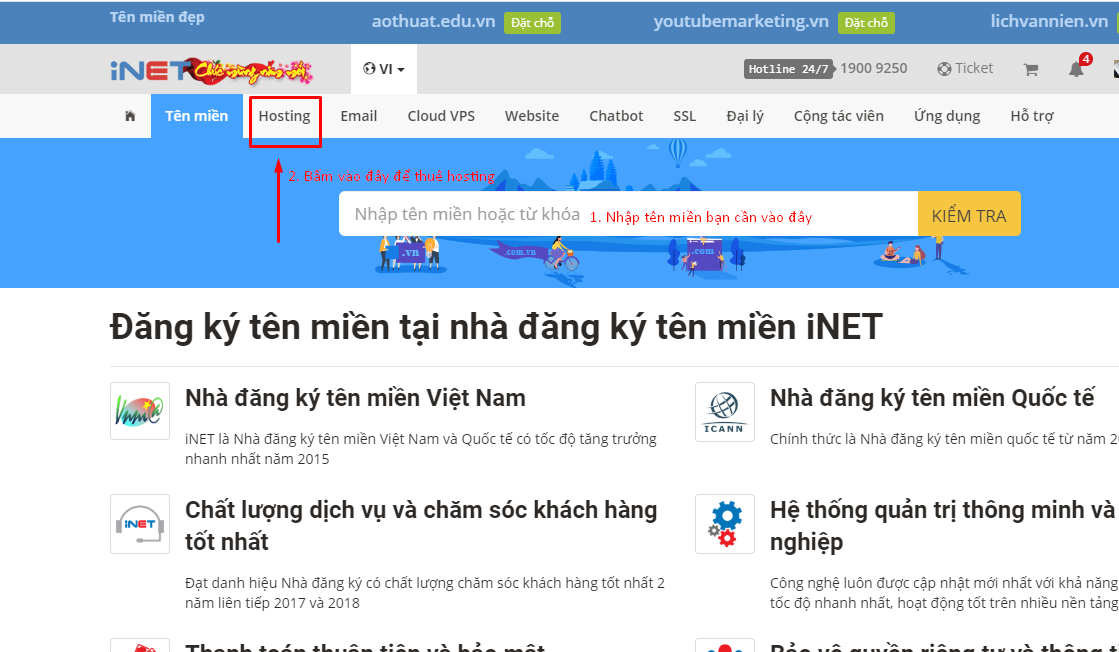Go to Cloud VPS menu
The image size is (1119, 652).
[441, 116]
